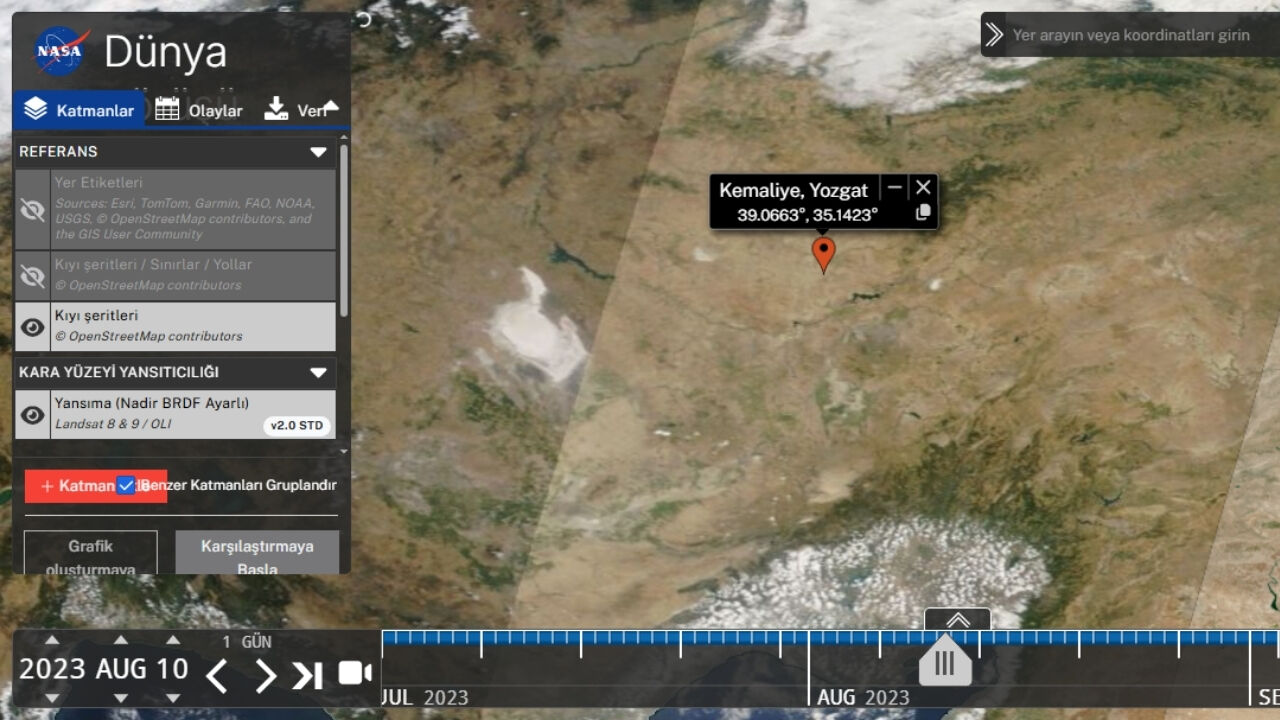Go to the previous day arrow
This screenshot has width=1280, height=720.
point(217,676)
